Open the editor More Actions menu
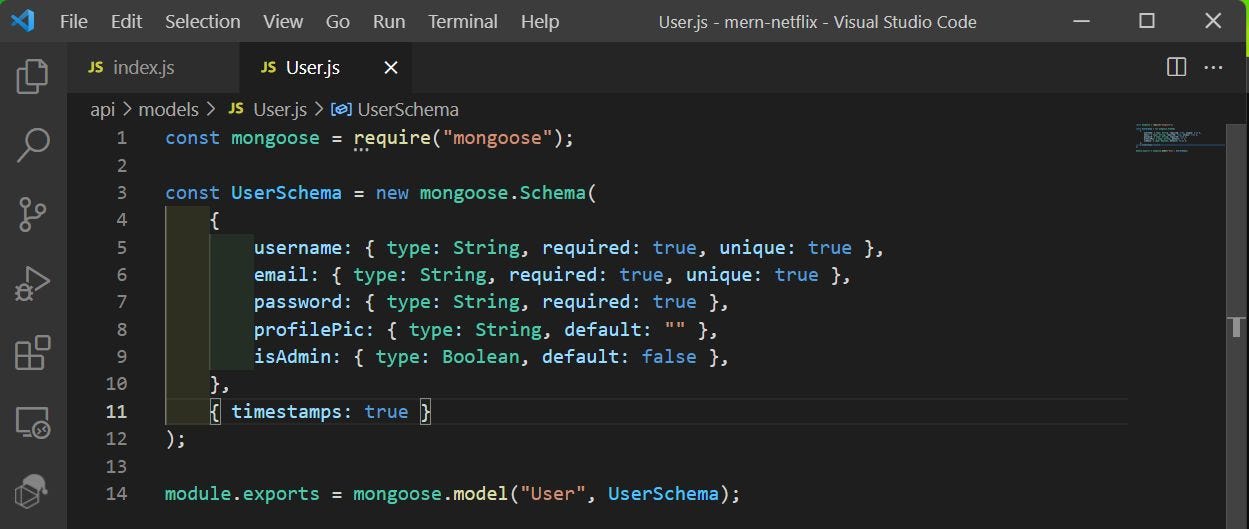Viewport: 1249px width, 529px height. pyautogui.click(x=1213, y=67)
